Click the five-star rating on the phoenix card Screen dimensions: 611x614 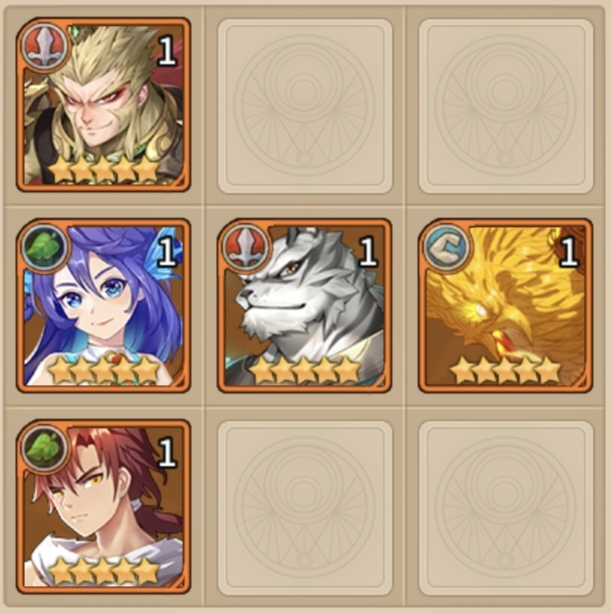coord(506,370)
